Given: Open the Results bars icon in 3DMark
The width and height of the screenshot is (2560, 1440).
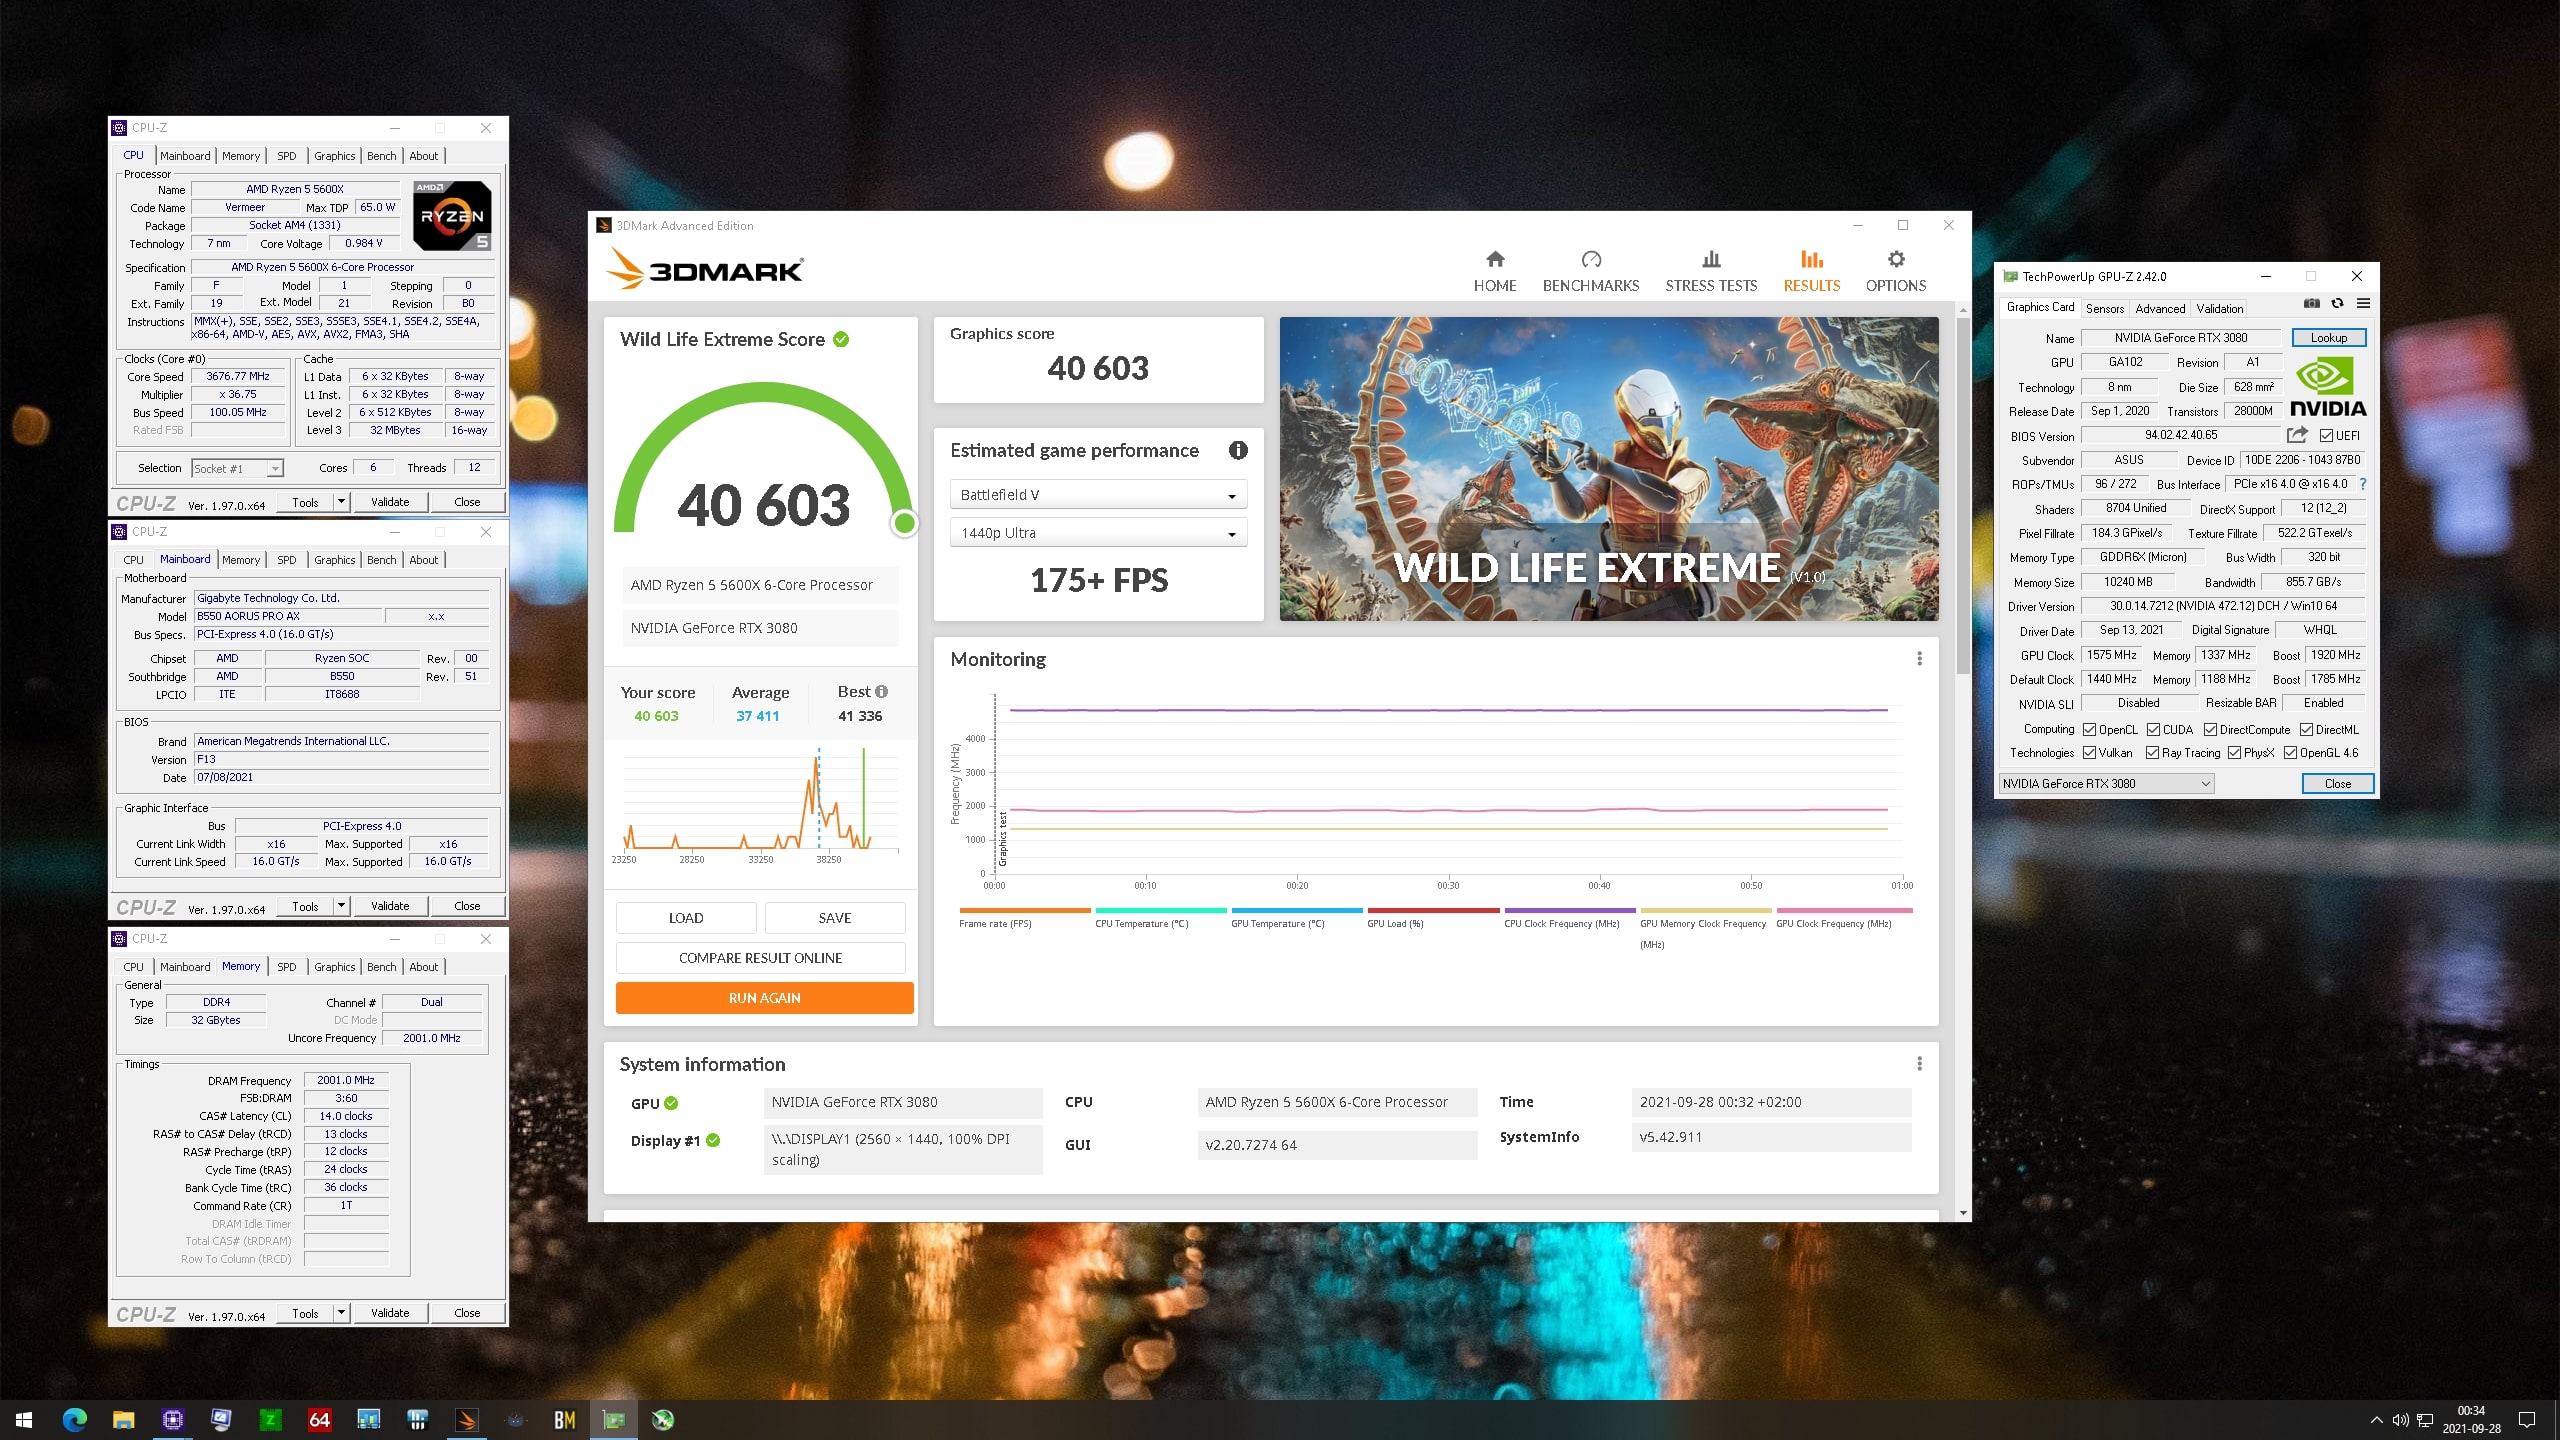Looking at the screenshot, I should click(x=1811, y=259).
